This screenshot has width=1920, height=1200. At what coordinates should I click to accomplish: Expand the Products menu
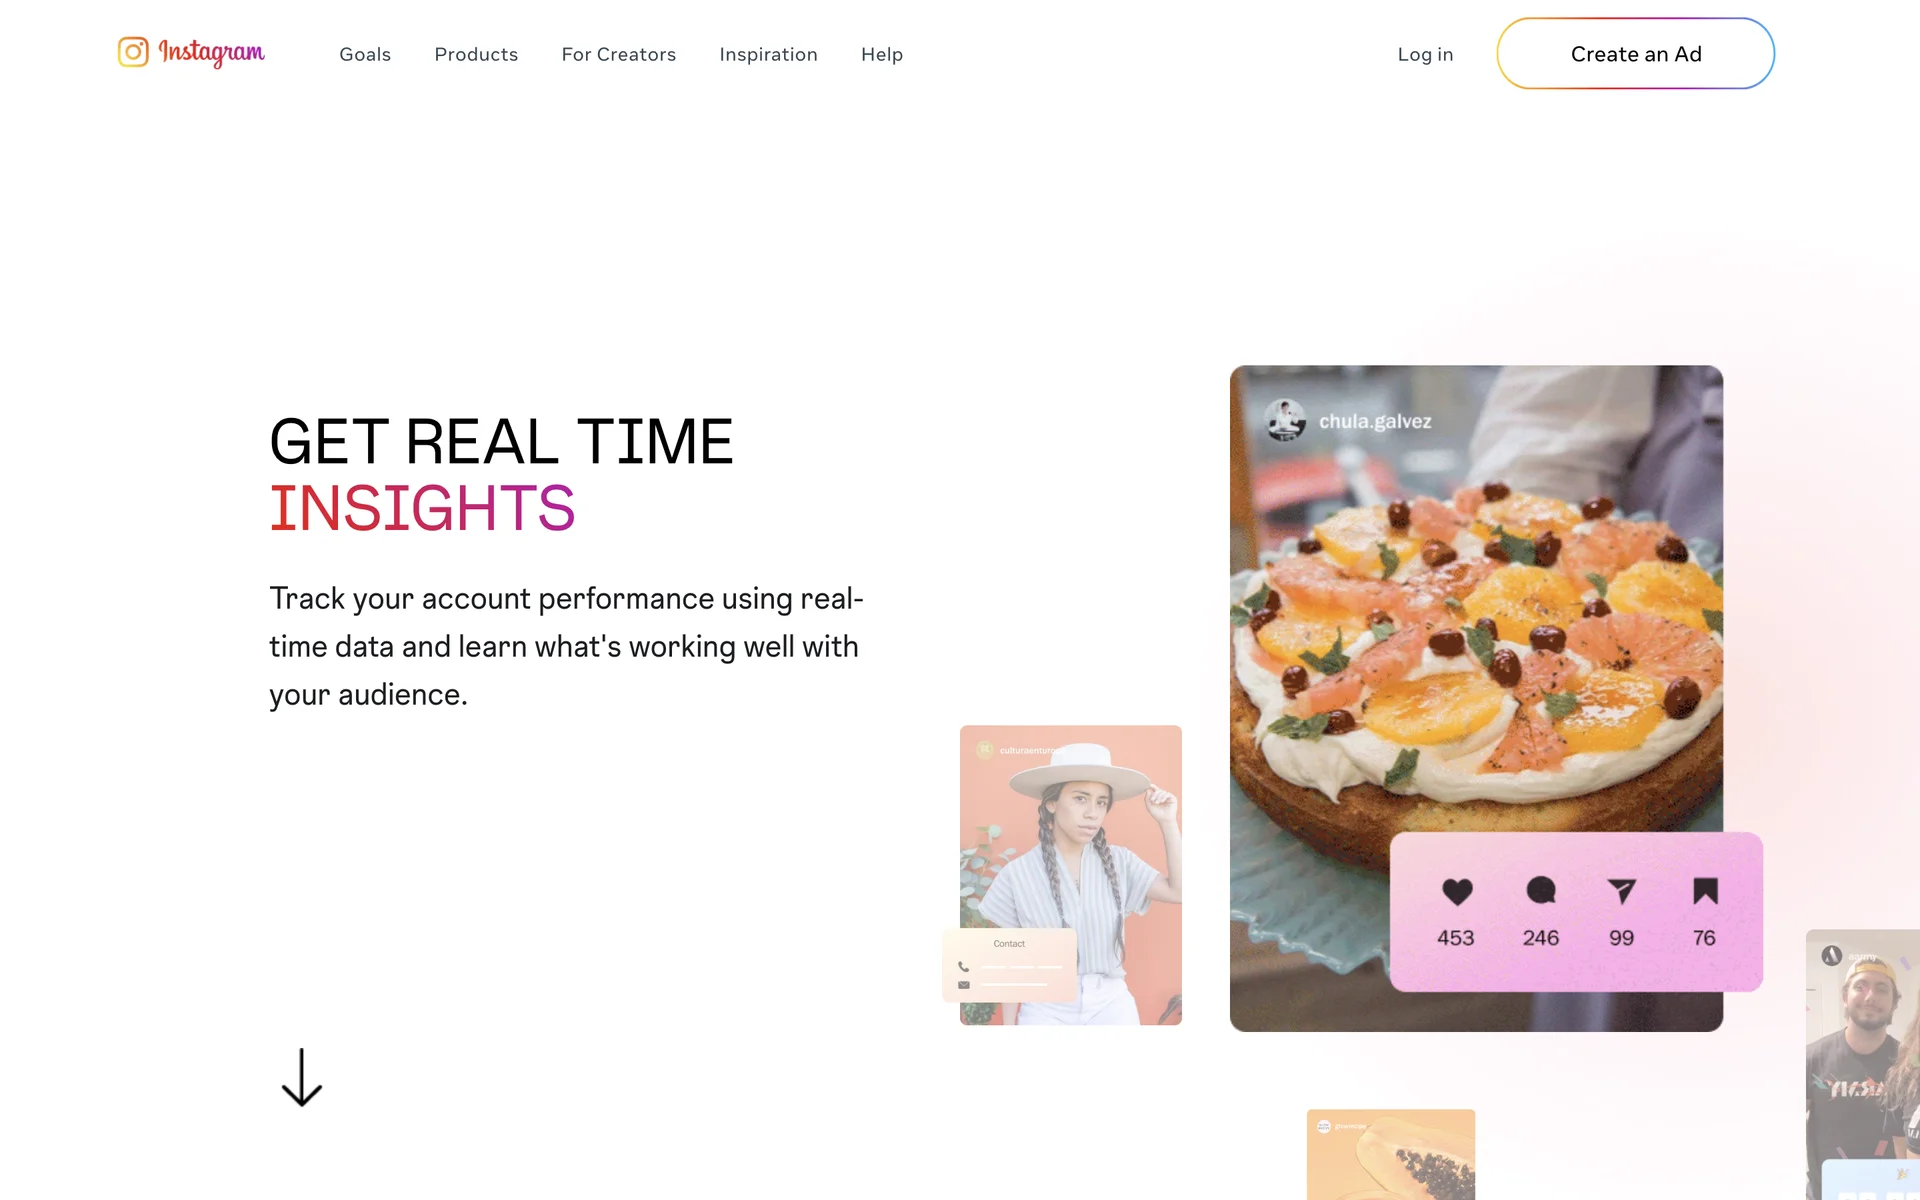tap(476, 54)
